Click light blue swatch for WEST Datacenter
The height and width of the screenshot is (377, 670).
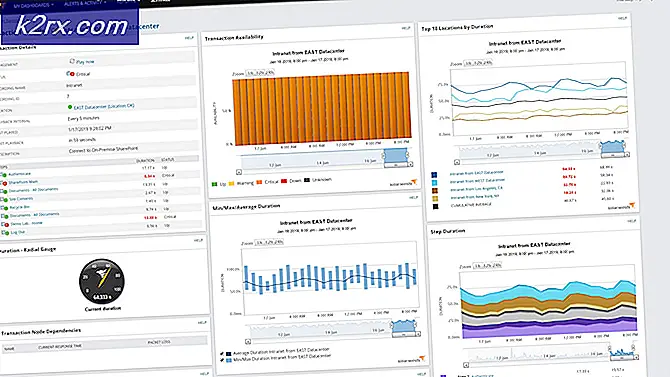tap(435, 183)
